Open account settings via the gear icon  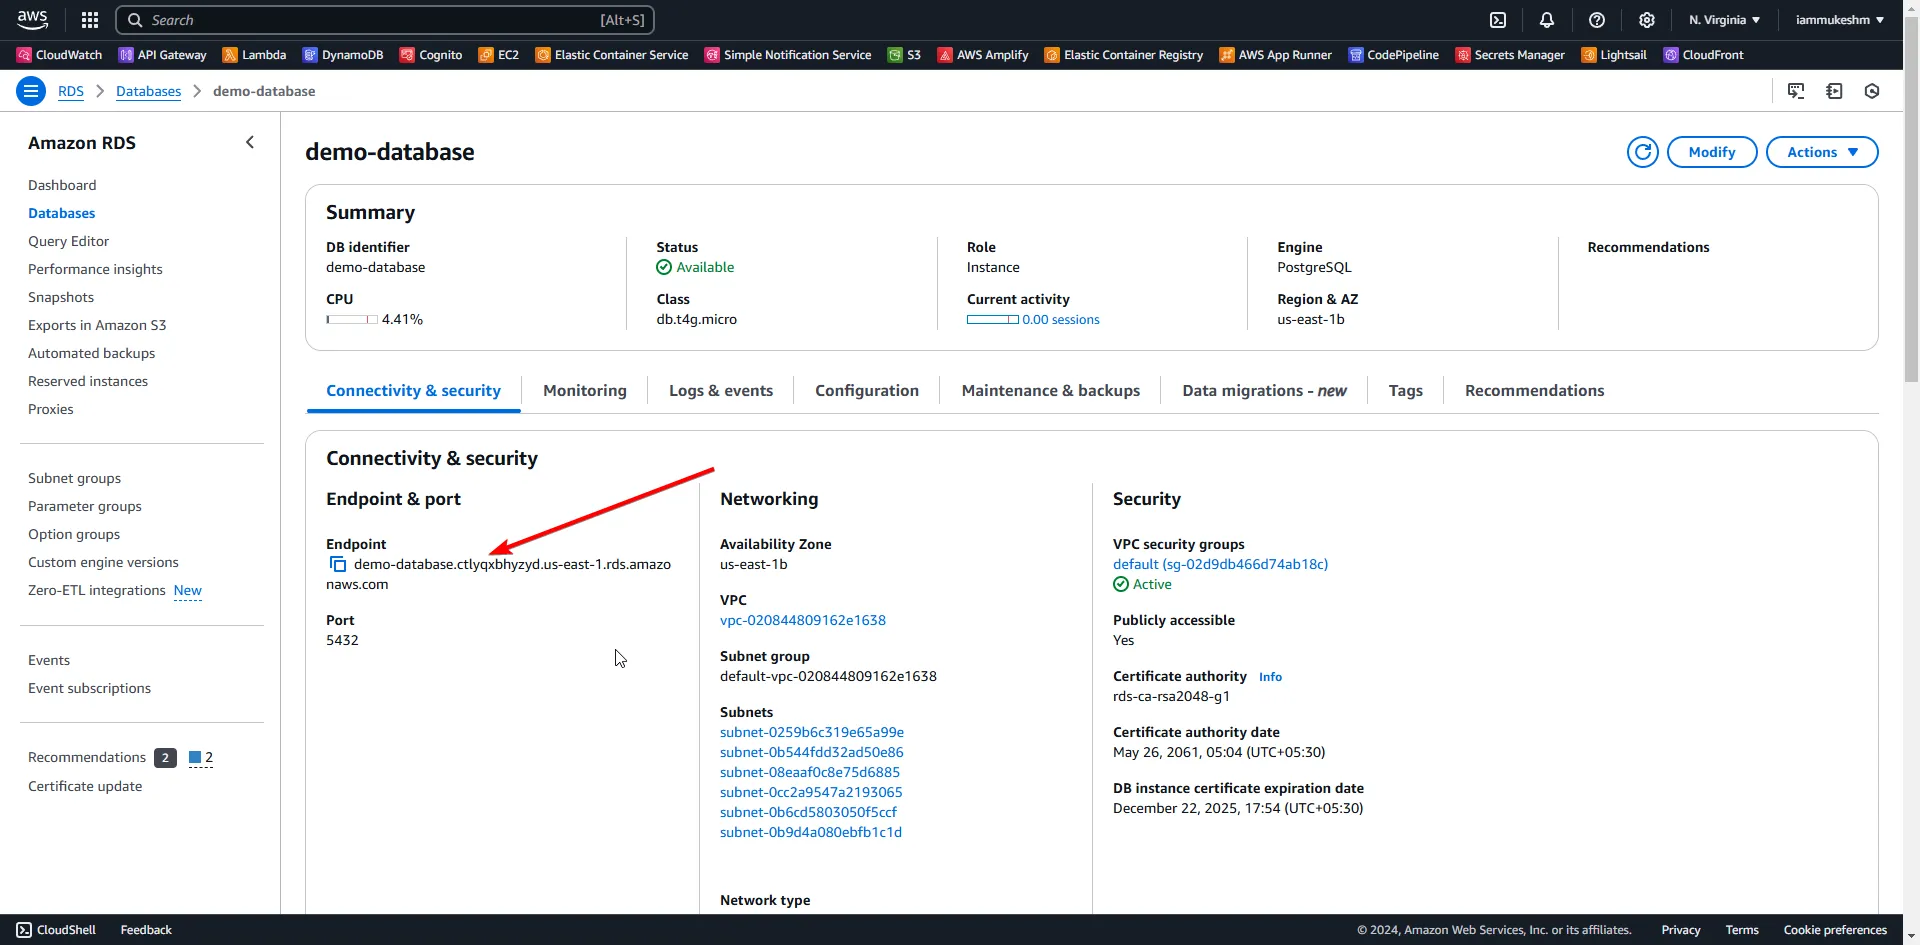coord(1646,19)
